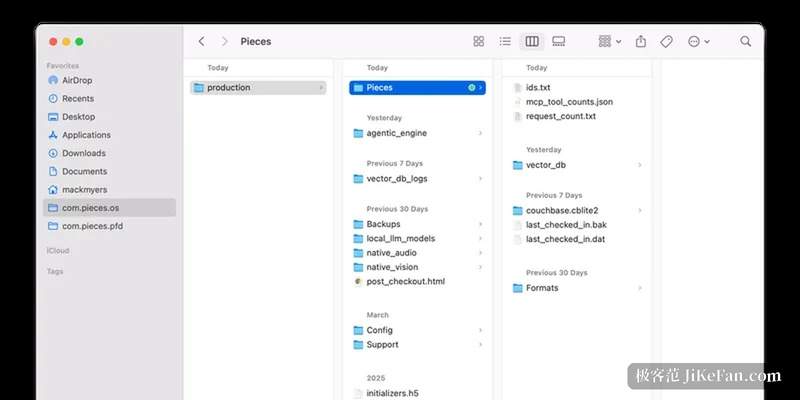Click the Tags sidebar heading

pos(55,271)
